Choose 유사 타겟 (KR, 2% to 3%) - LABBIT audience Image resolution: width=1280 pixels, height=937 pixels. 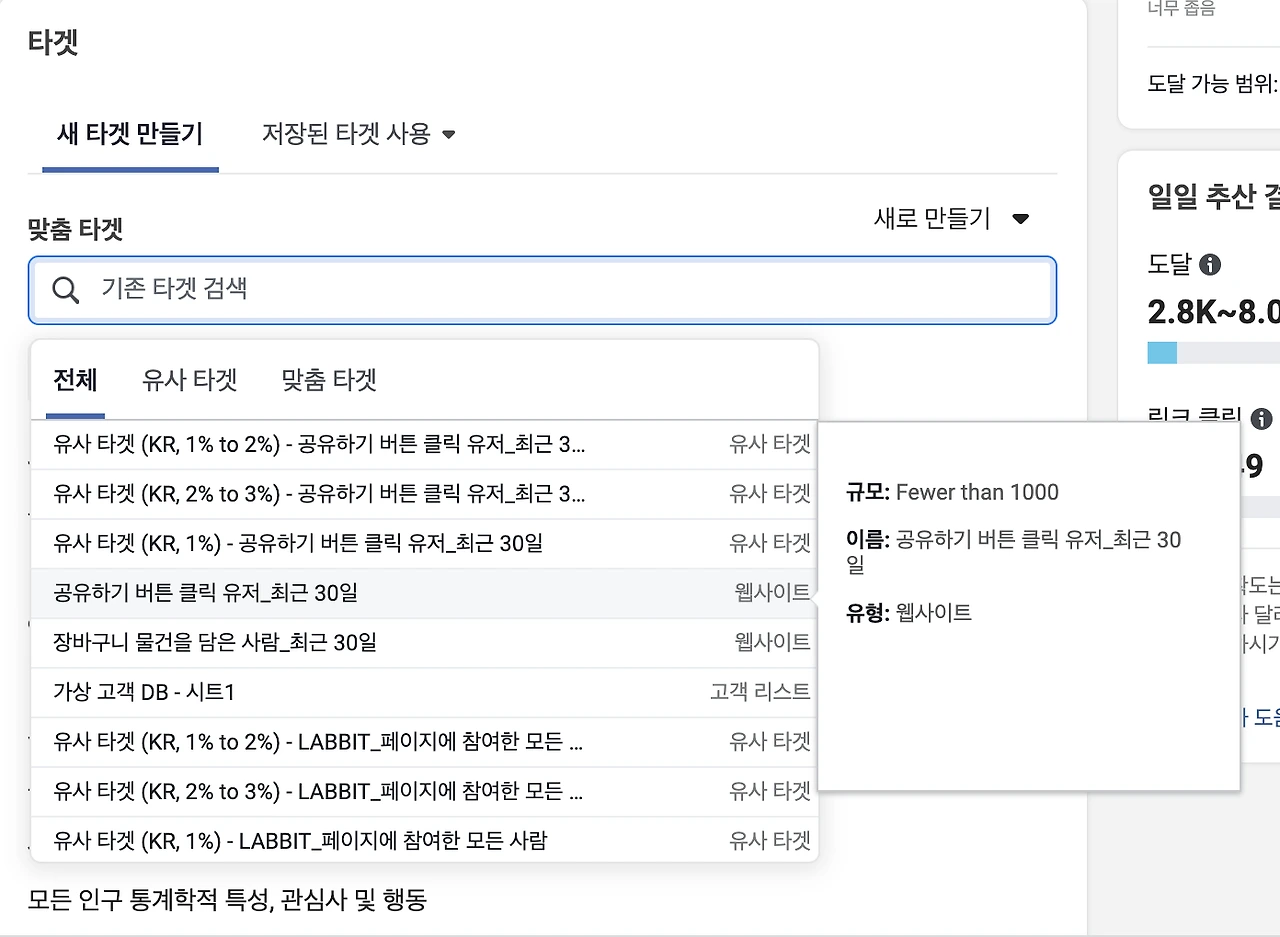(x=318, y=791)
